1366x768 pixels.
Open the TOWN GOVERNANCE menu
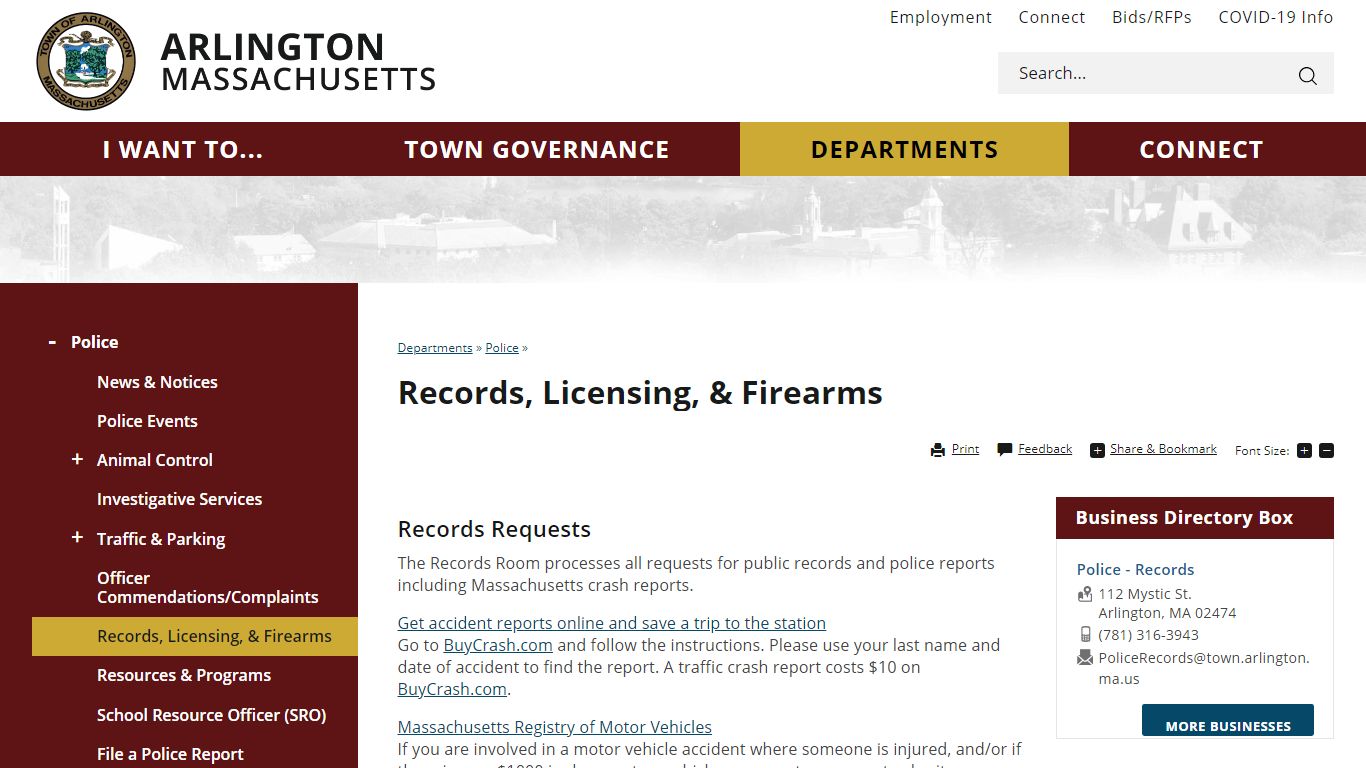tap(537, 149)
